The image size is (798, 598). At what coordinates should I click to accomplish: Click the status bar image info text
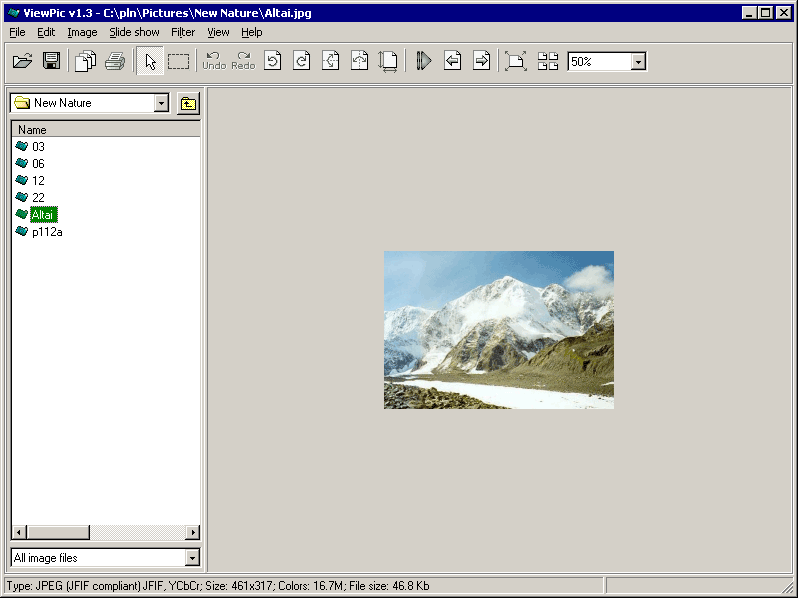pos(218,586)
